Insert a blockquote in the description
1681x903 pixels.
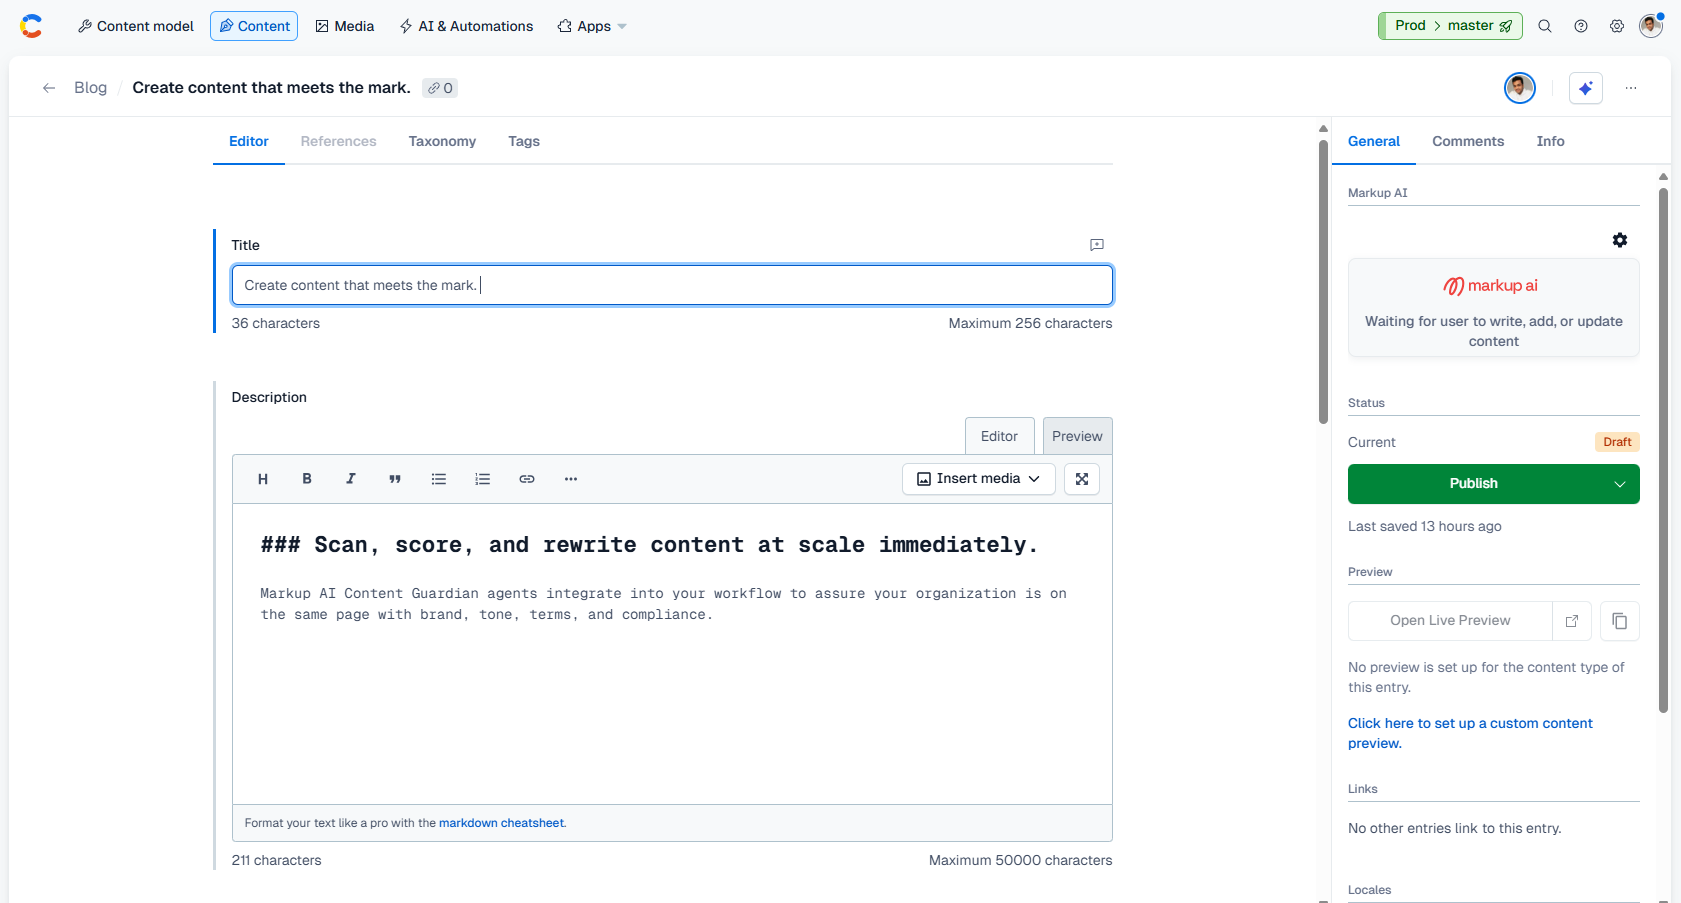395,479
